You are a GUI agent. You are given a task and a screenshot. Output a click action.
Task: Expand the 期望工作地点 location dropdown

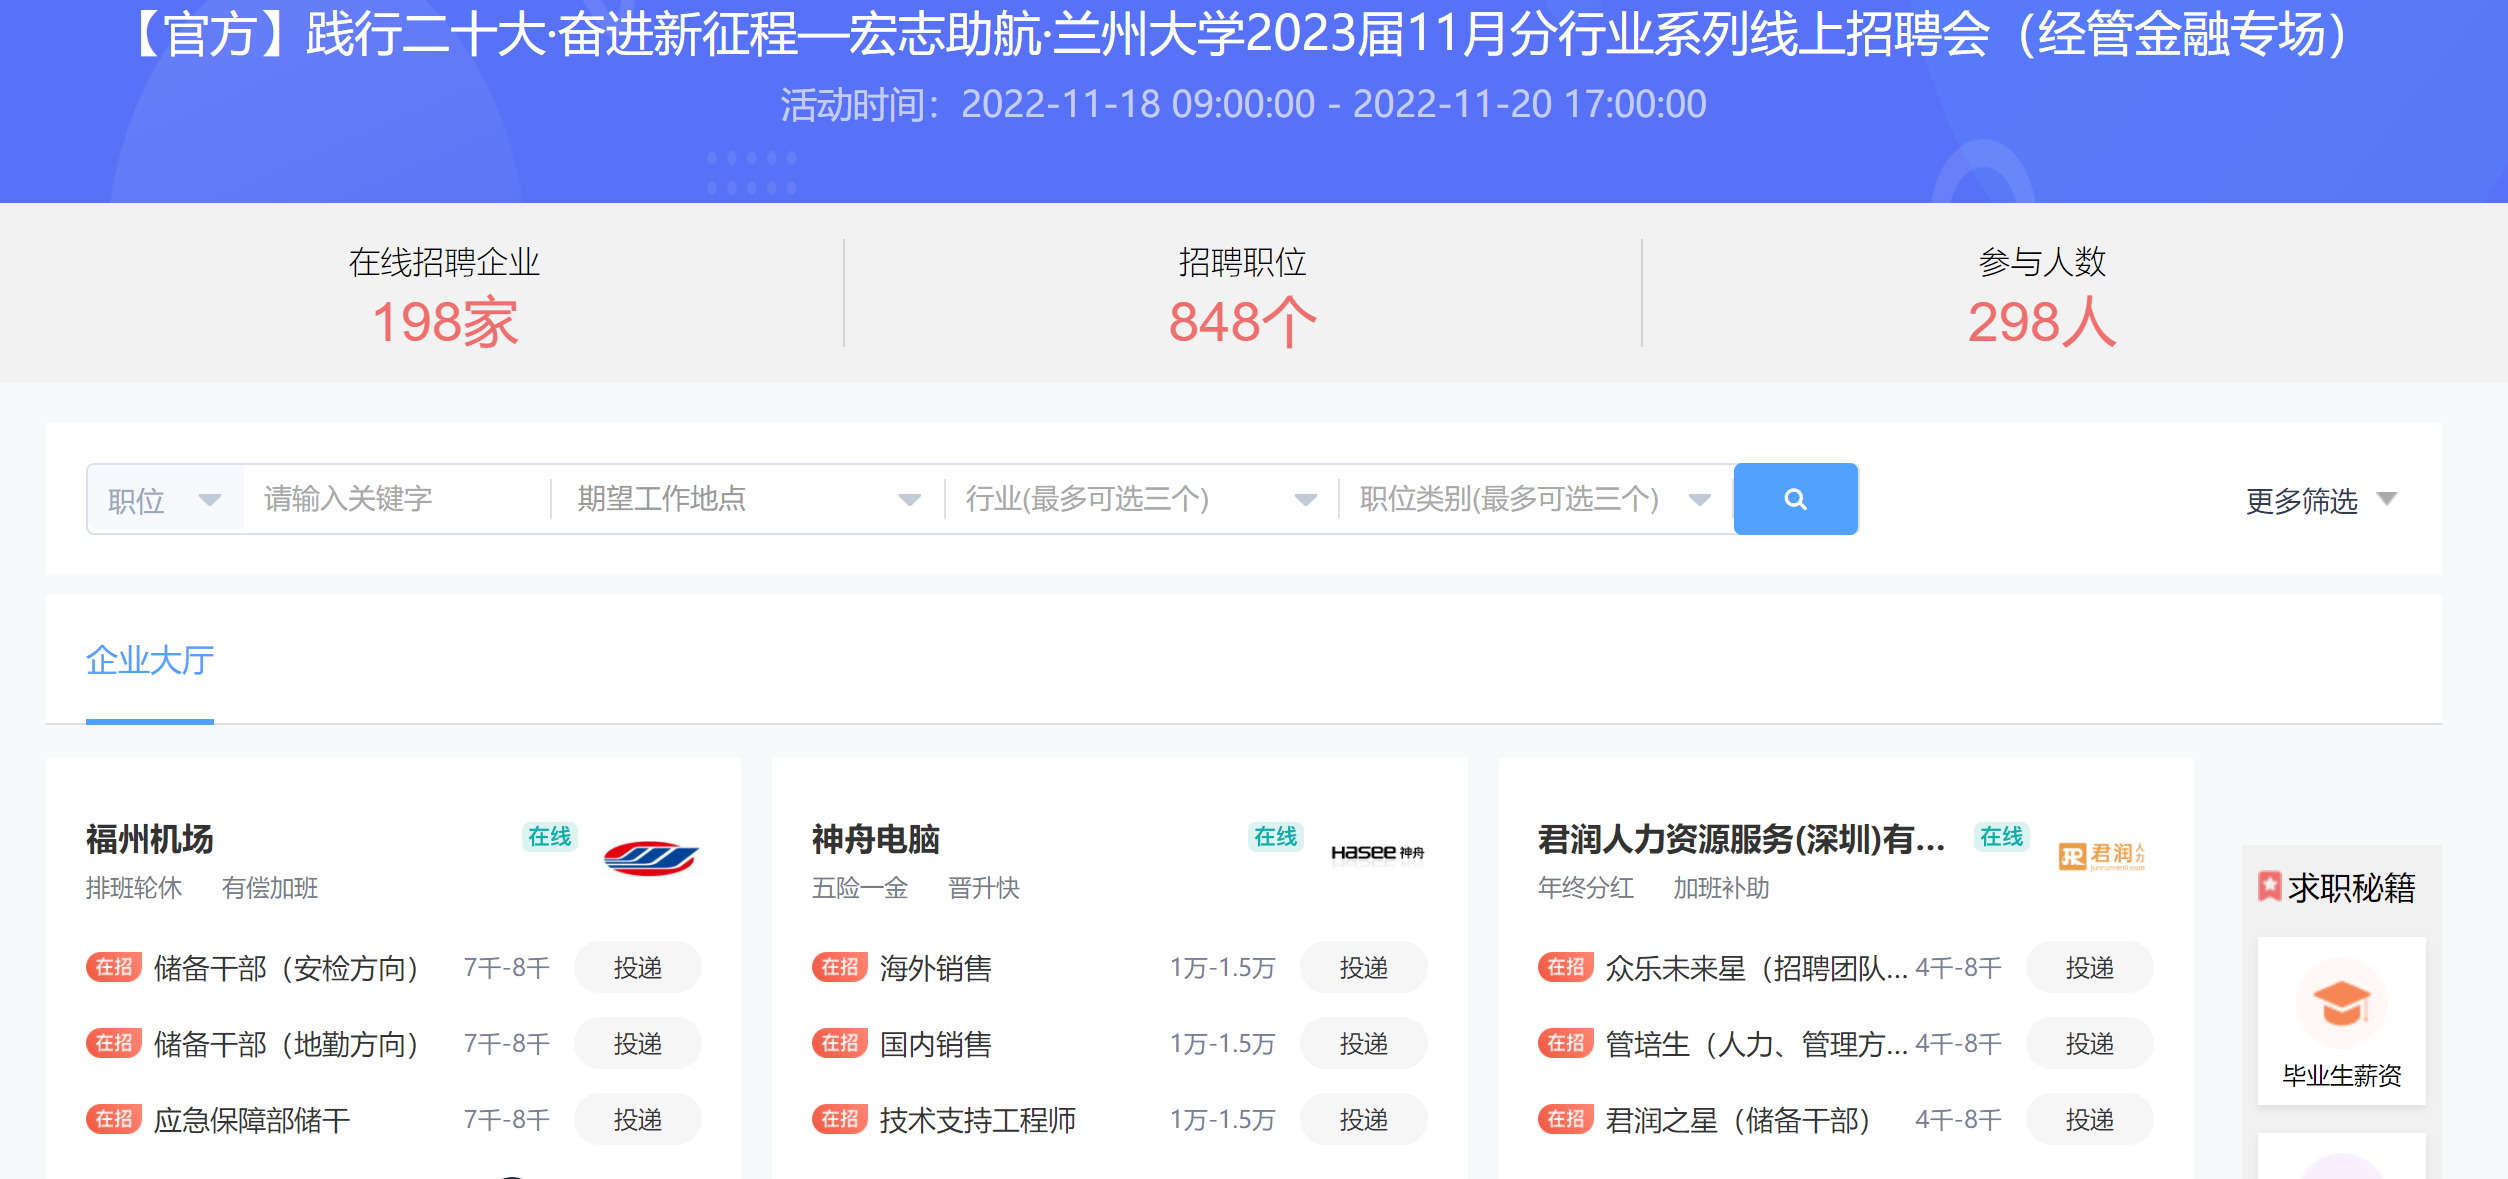click(747, 499)
